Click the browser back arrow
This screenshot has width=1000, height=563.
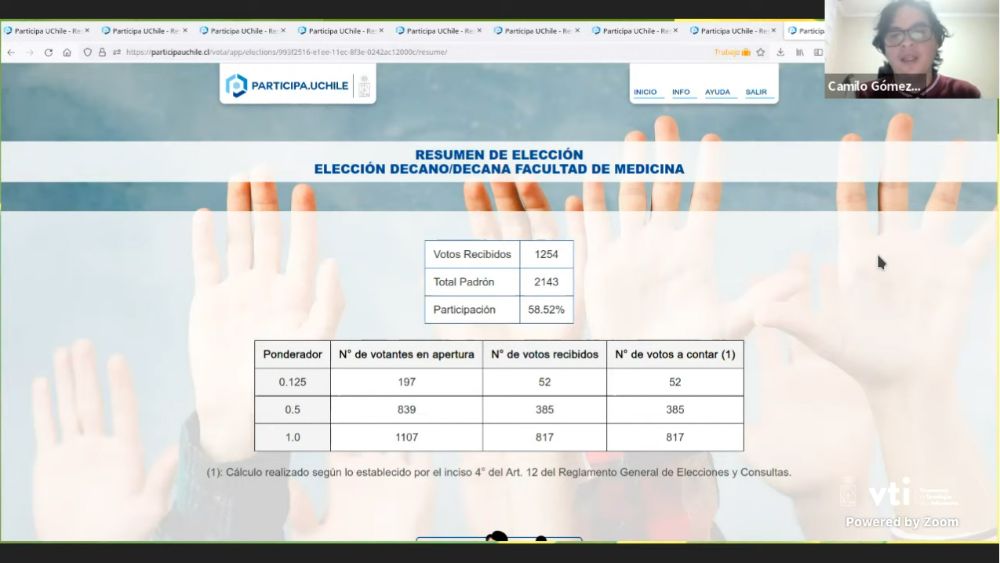point(10,52)
